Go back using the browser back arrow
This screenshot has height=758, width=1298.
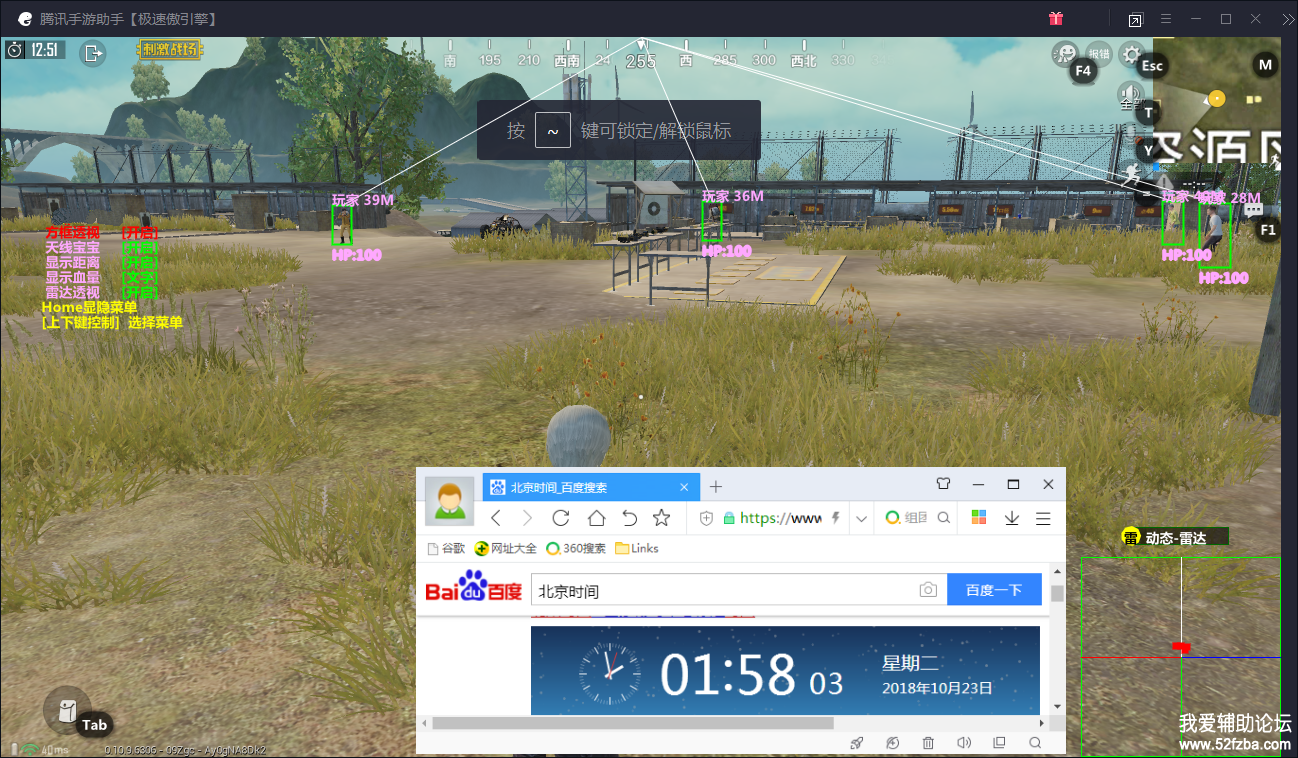(497, 518)
